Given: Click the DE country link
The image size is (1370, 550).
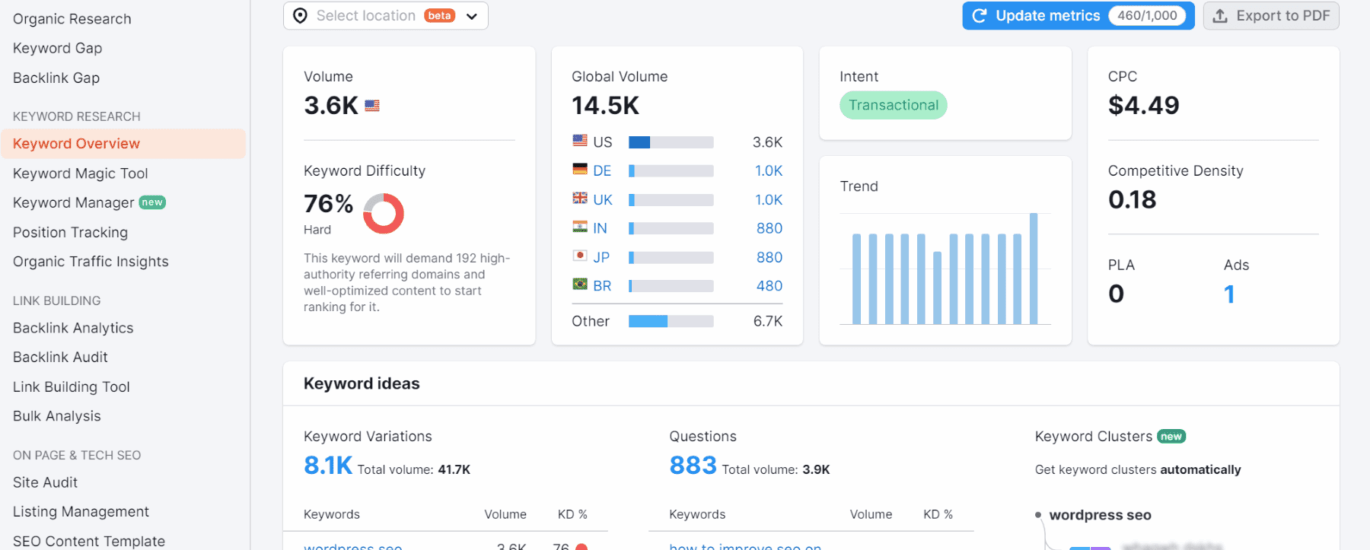Looking at the screenshot, I should (x=602, y=171).
